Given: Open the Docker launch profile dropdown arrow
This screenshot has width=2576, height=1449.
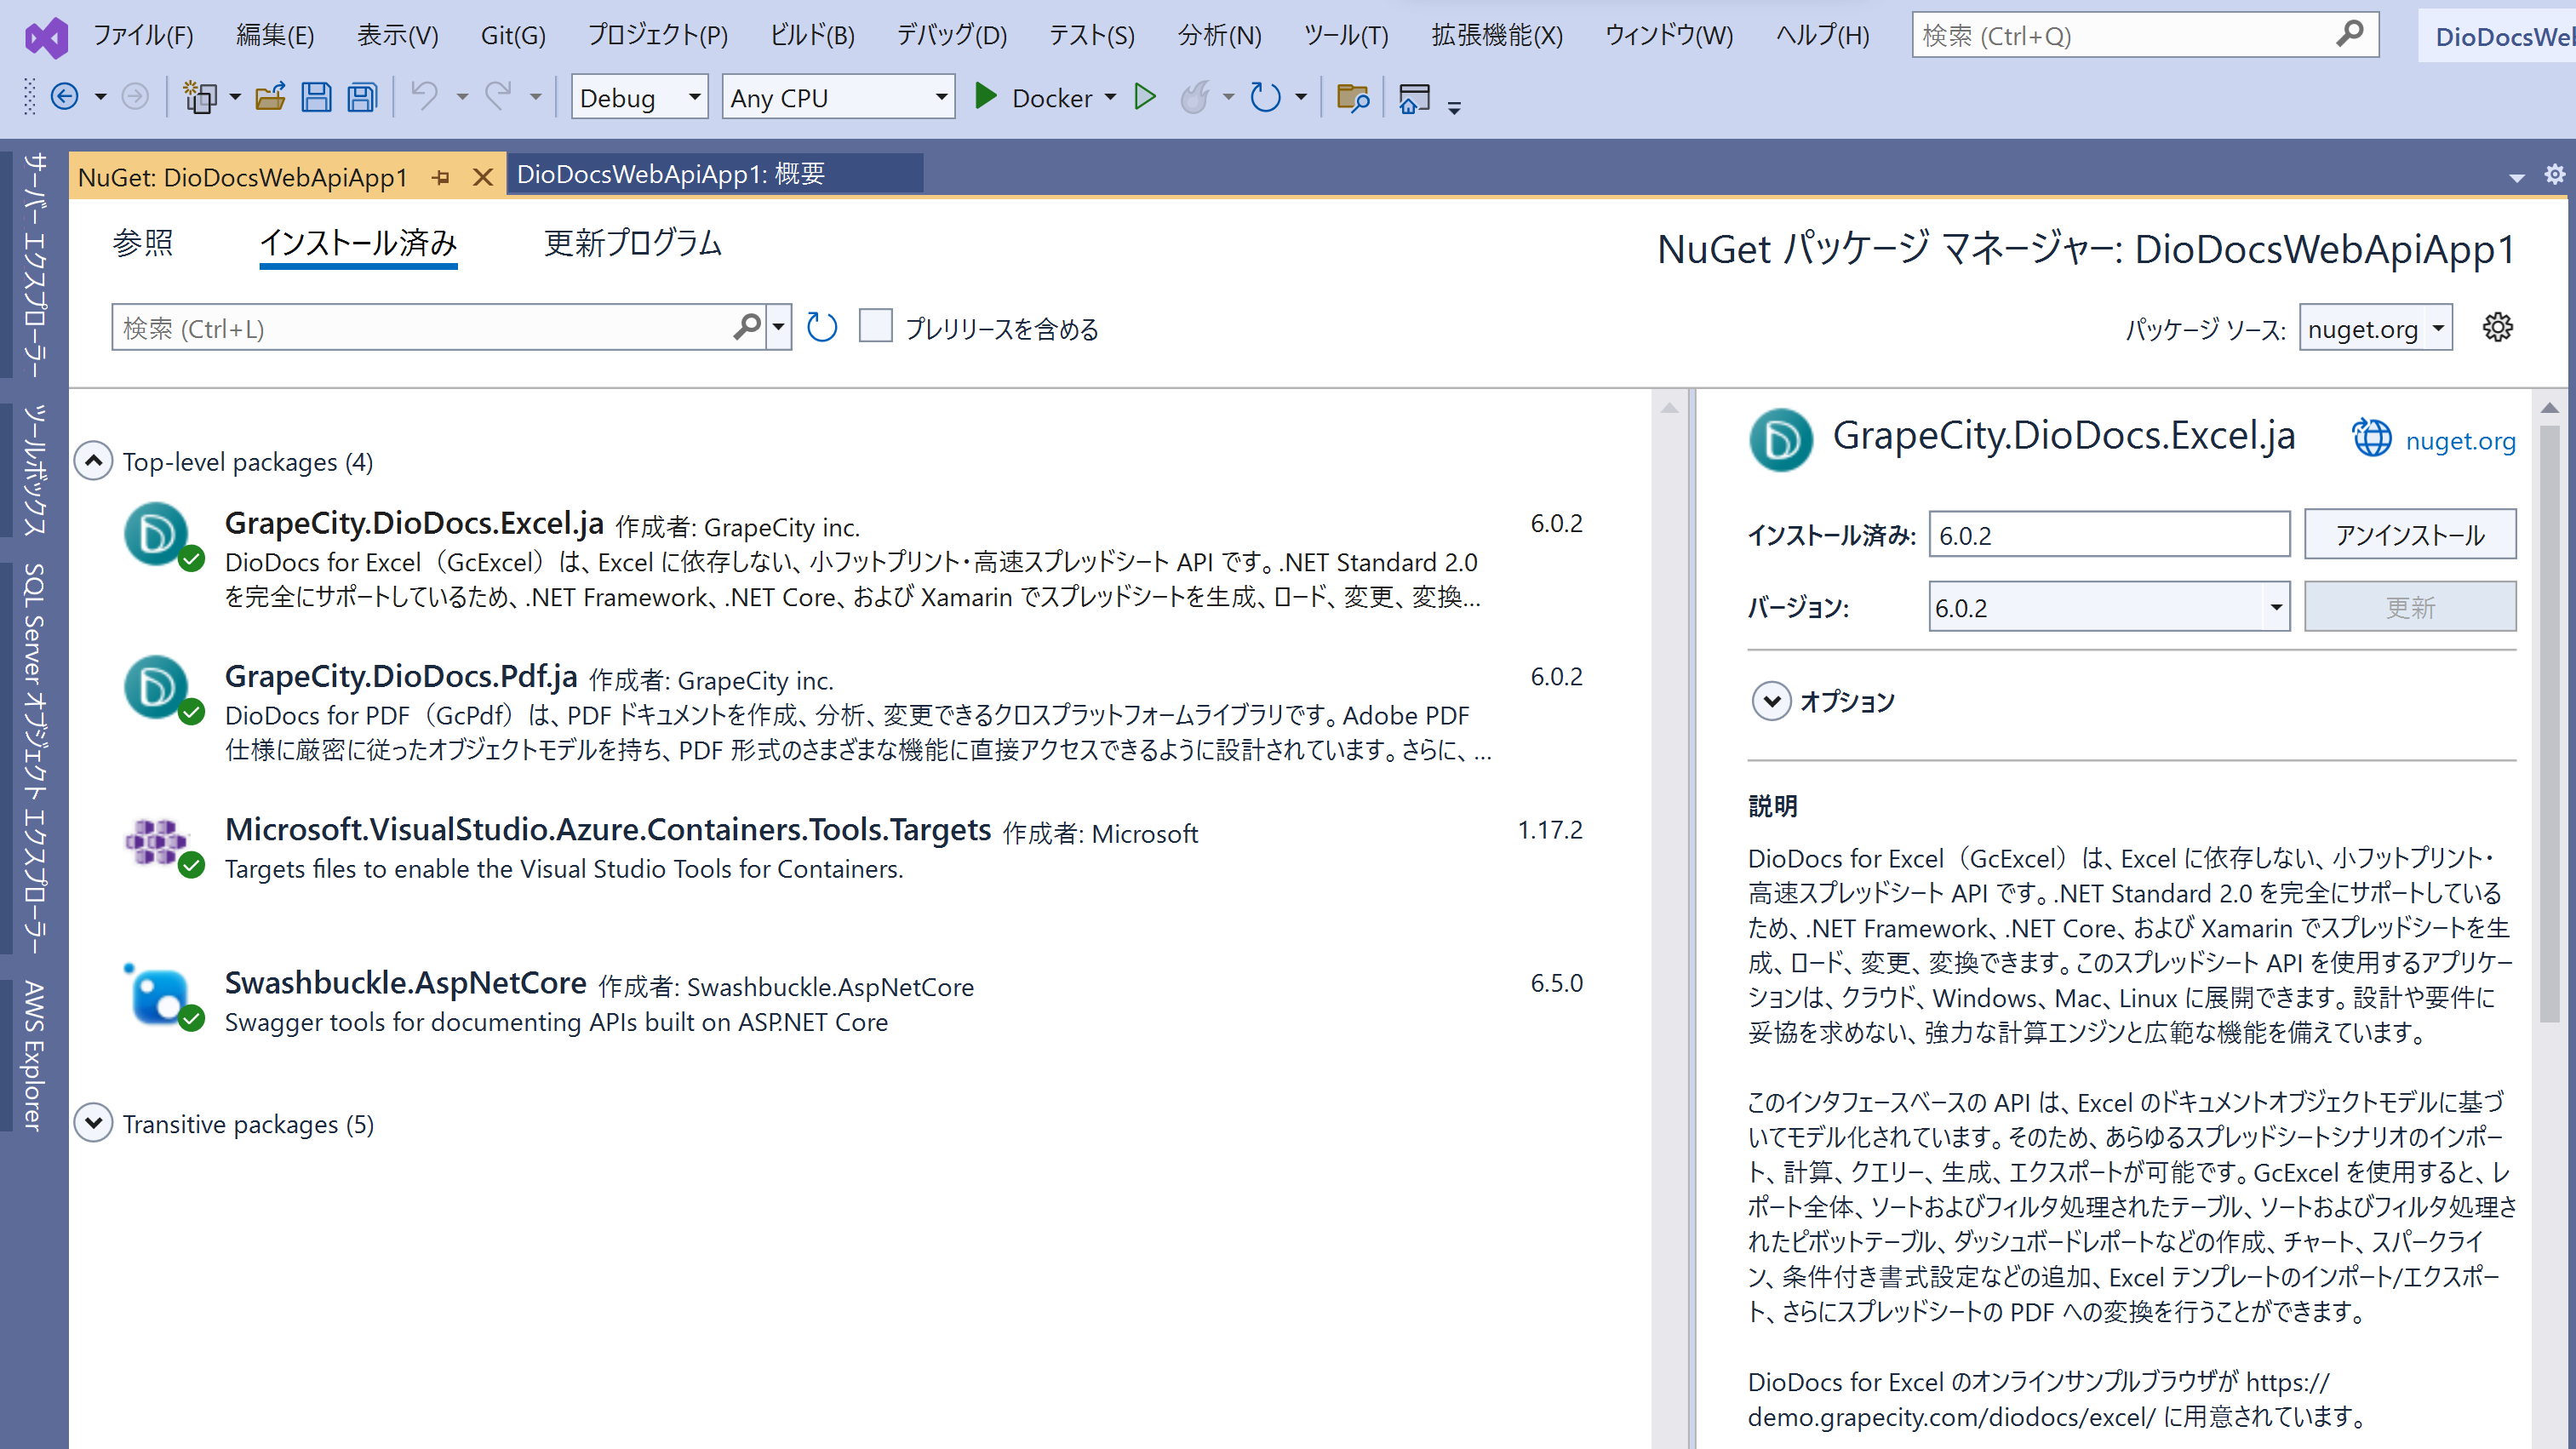Looking at the screenshot, I should pyautogui.click(x=1110, y=97).
